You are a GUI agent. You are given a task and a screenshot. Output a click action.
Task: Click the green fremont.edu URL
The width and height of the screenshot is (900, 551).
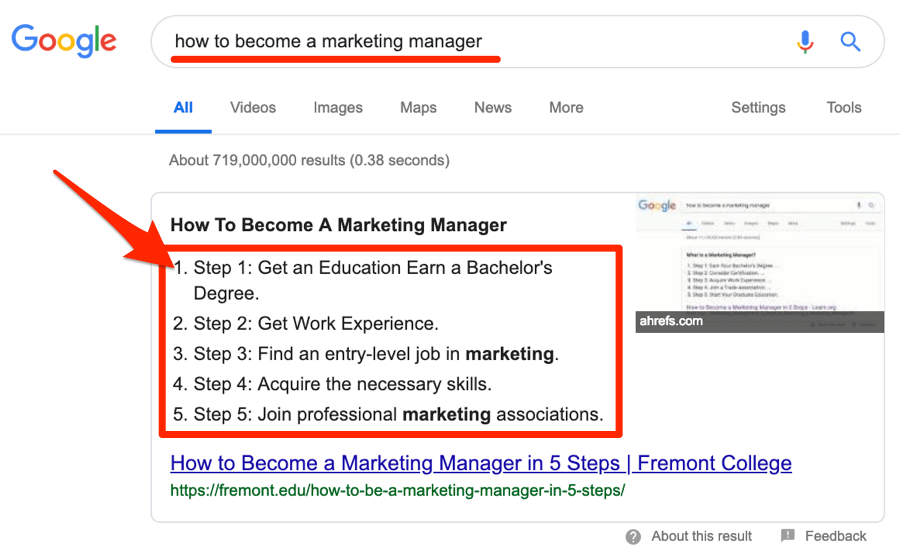pos(397,491)
